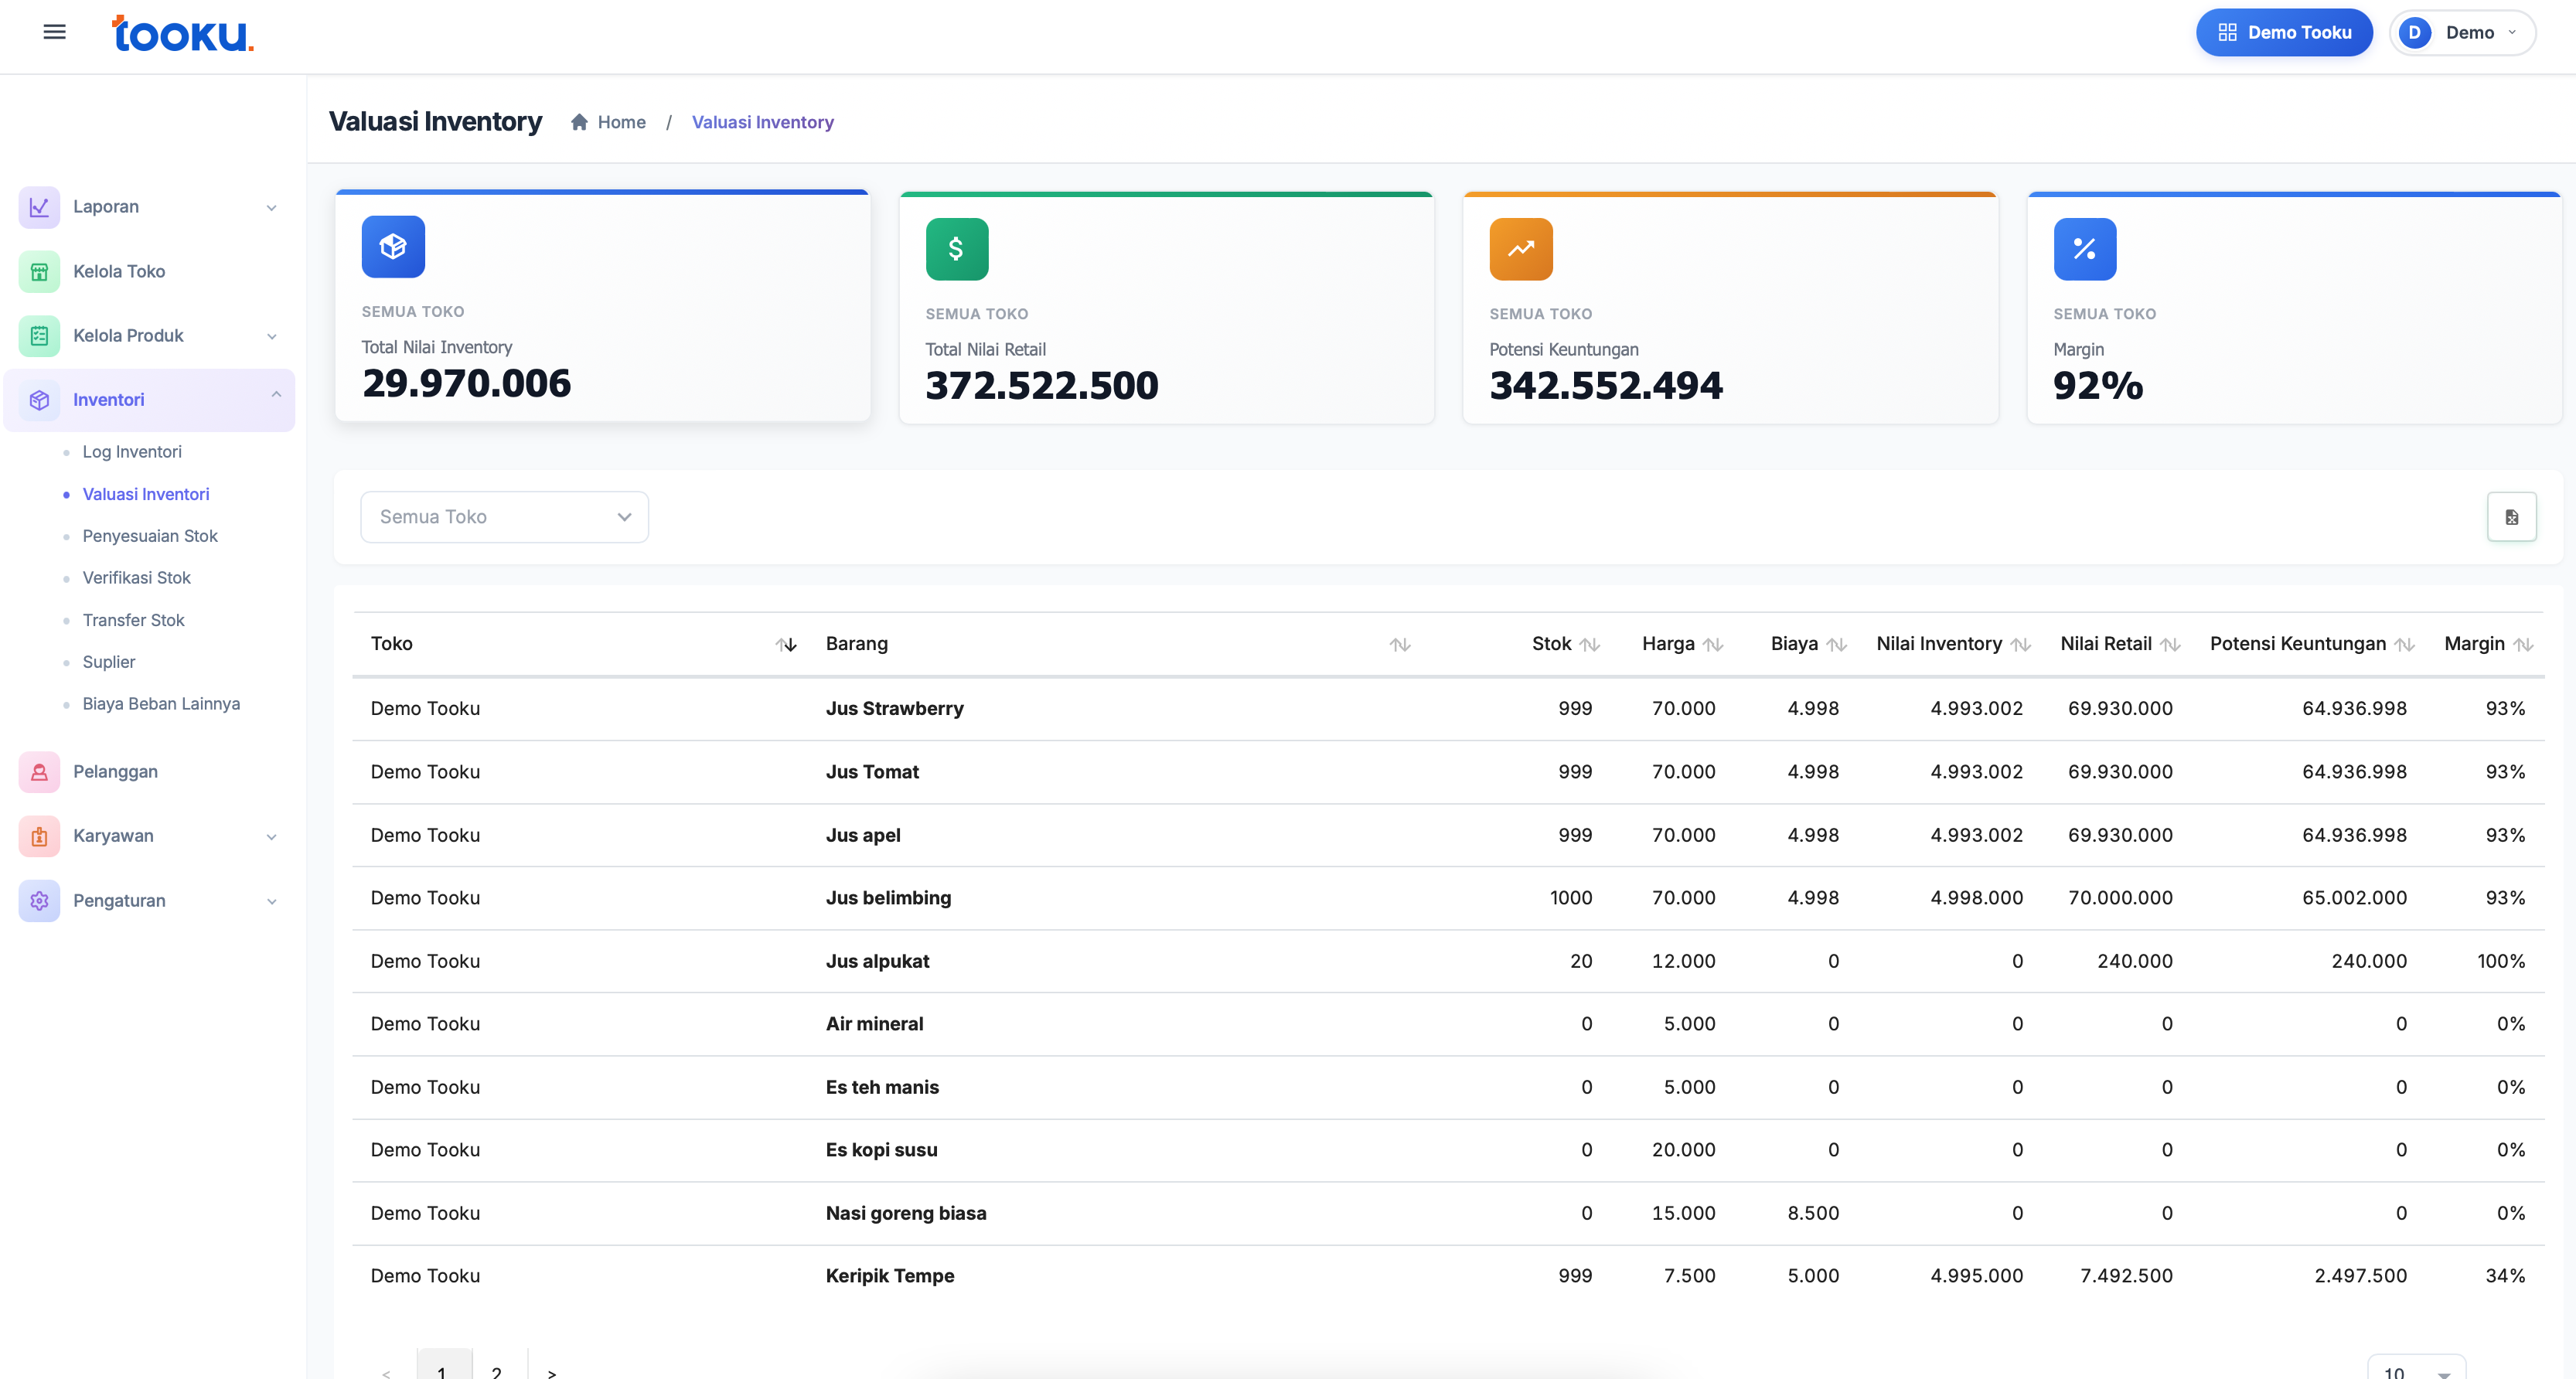Open rows-per-page selector showing 10
The height and width of the screenshot is (1379, 2576).
coord(2415,1371)
